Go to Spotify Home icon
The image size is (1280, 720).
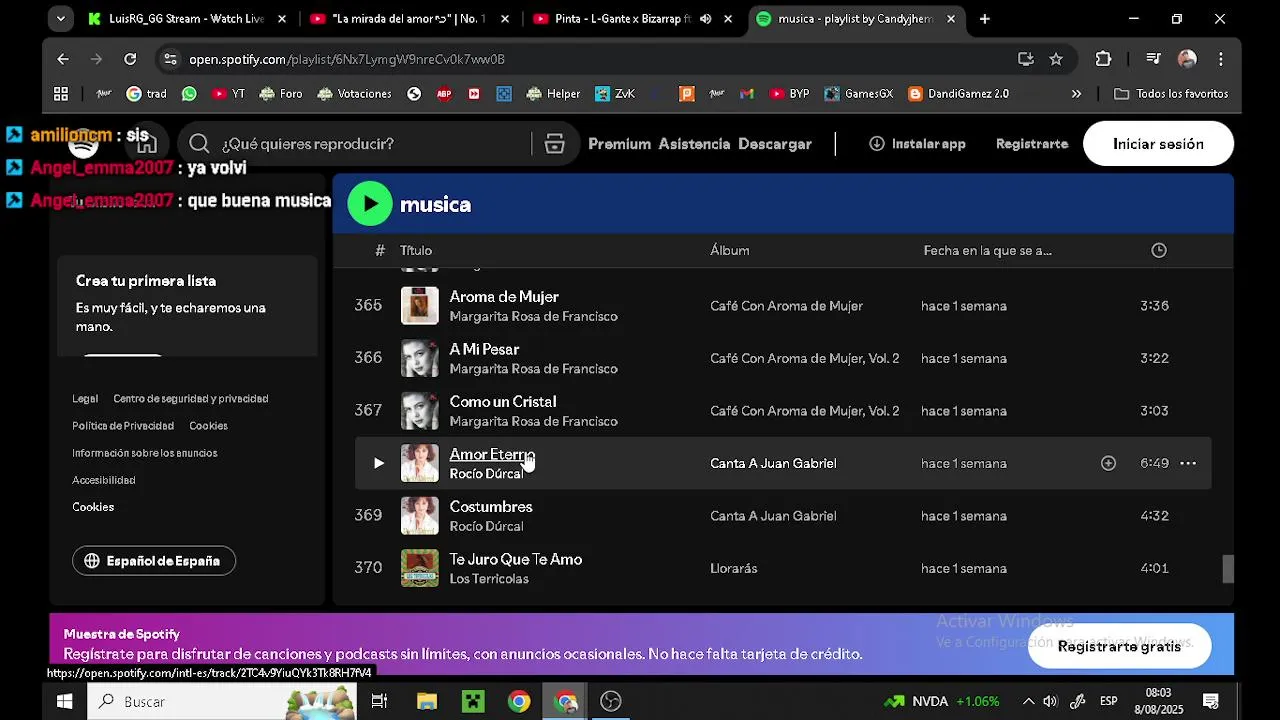pos(147,144)
